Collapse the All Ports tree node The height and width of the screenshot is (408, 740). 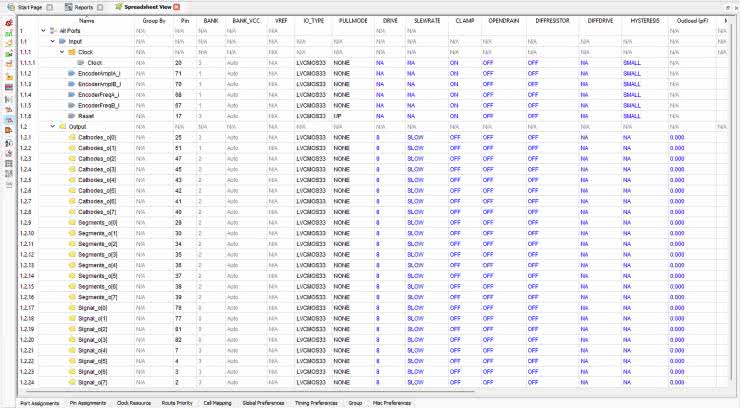[43, 31]
